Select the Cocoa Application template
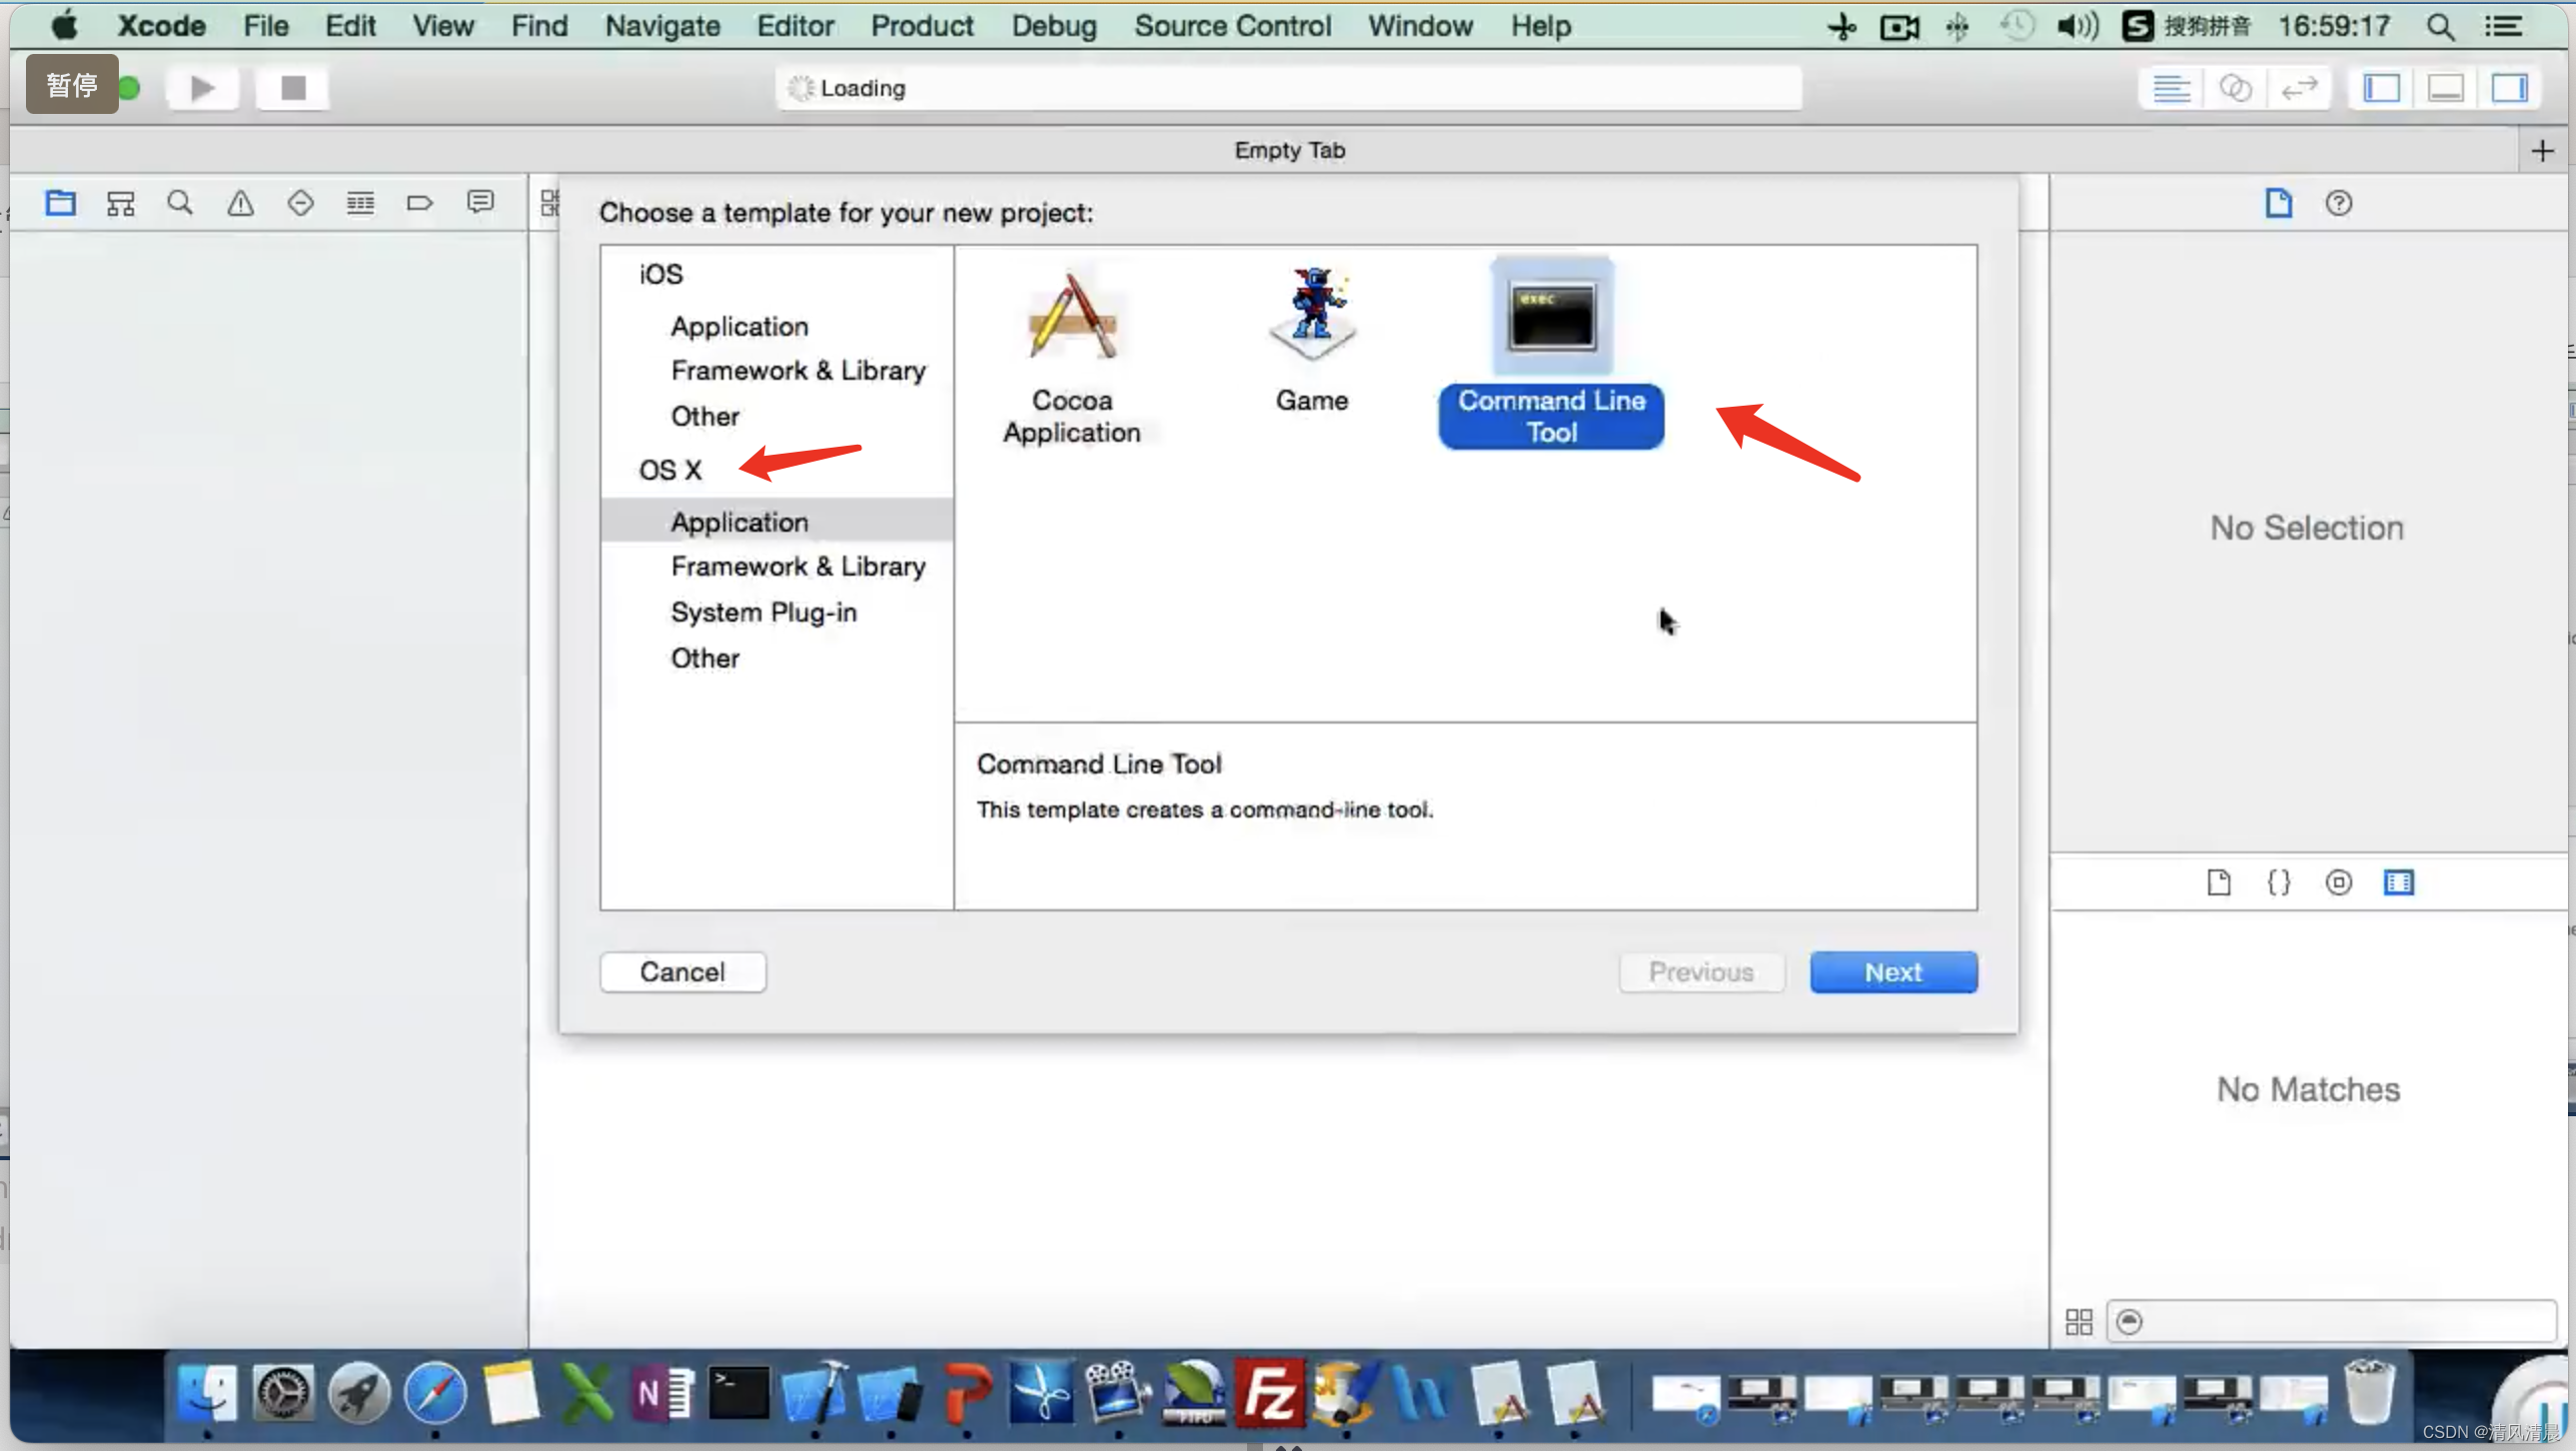This screenshot has height=1451, width=2576. coord(1072,349)
